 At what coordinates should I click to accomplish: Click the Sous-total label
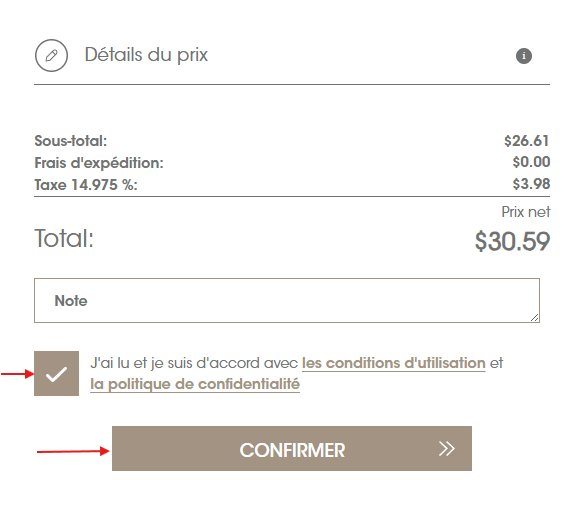tap(71, 141)
